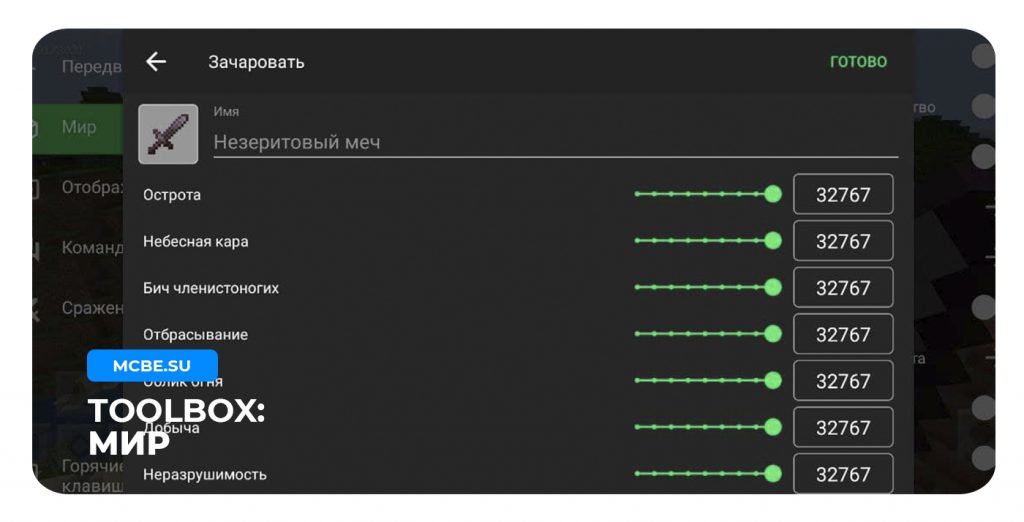The width and height of the screenshot is (1024, 522).
Task: Click the Зачаровать enchant title
Action: point(256,62)
